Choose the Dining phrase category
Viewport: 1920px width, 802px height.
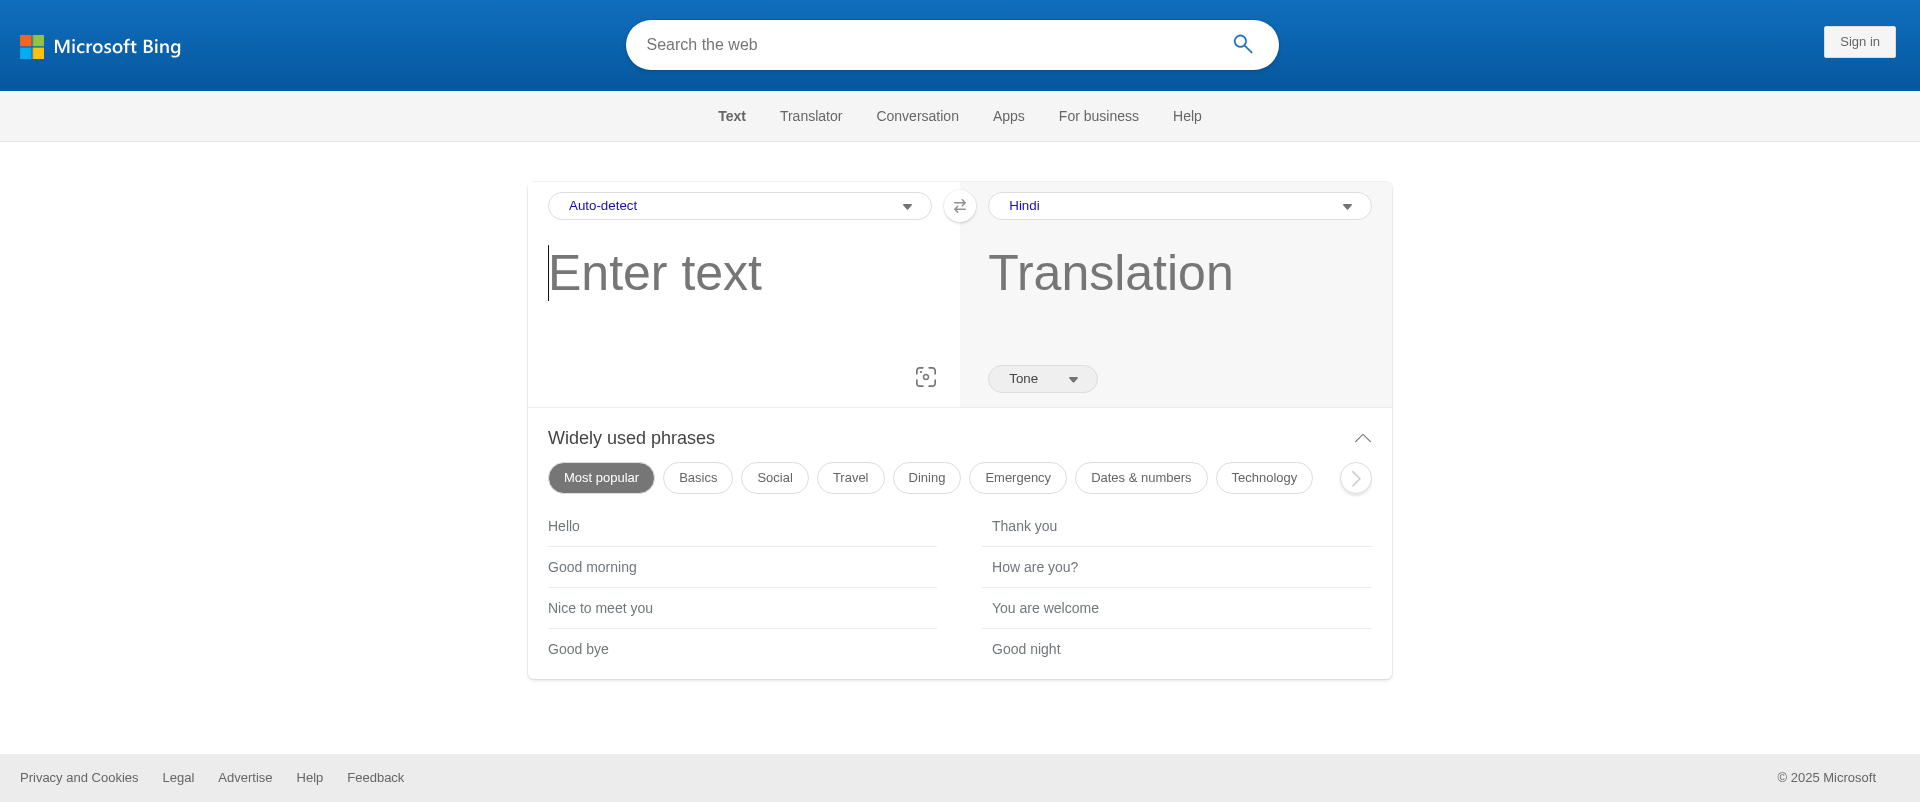click(927, 478)
